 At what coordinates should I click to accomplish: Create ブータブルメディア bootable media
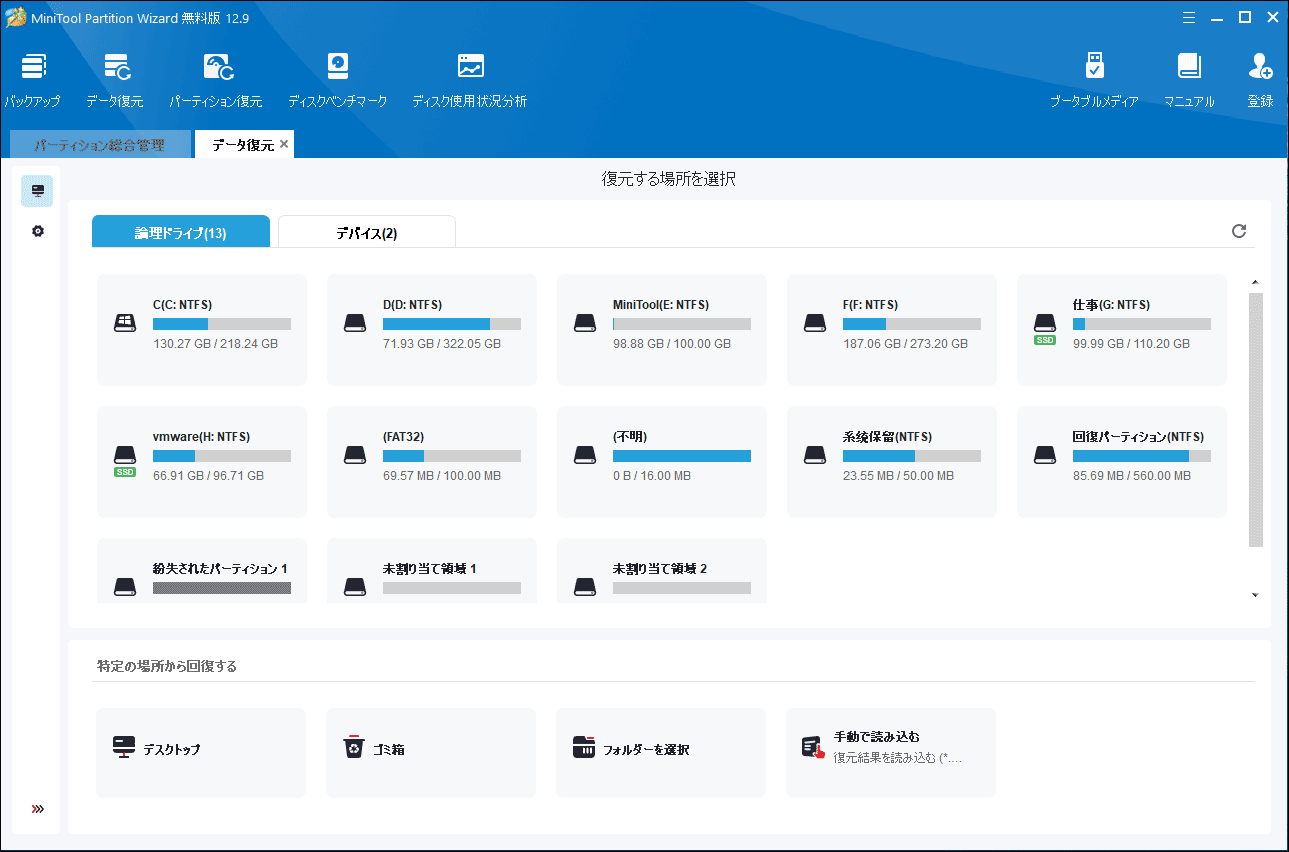(1094, 80)
